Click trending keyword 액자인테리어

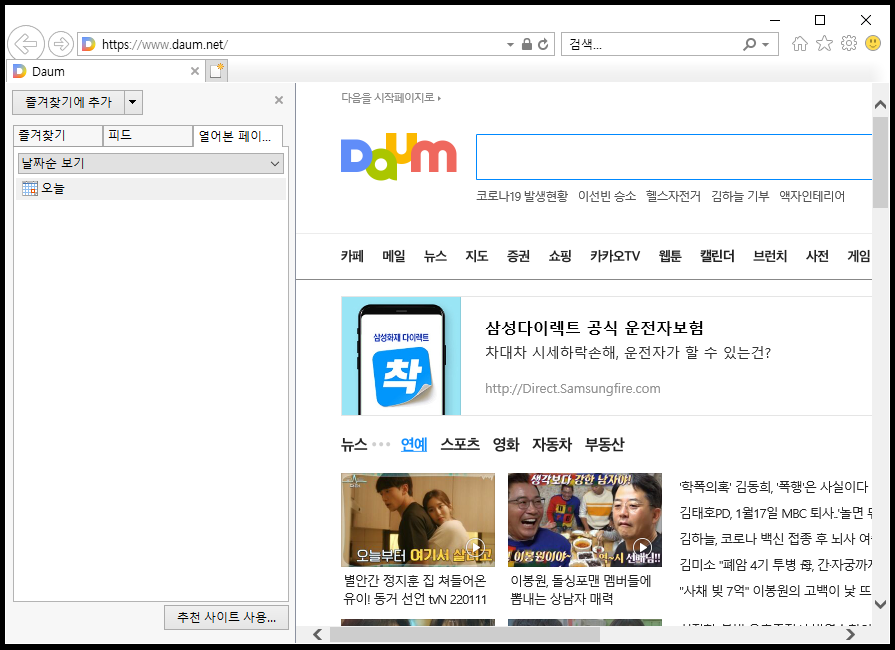pyautogui.click(x=812, y=196)
